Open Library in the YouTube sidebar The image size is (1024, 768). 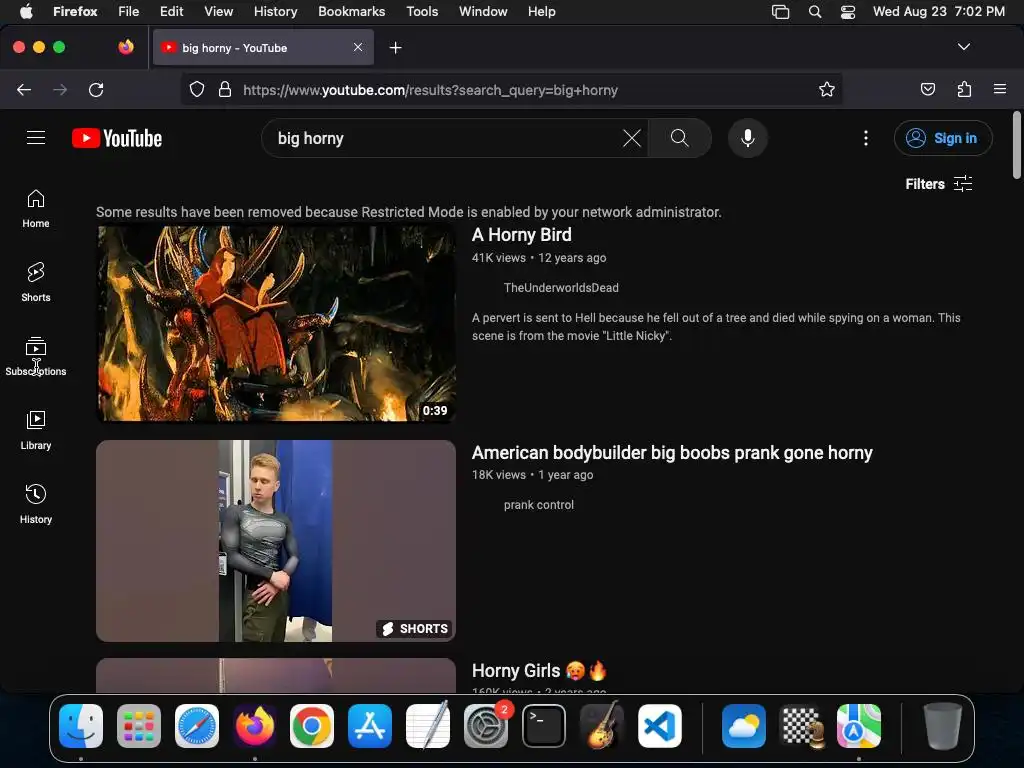36,430
